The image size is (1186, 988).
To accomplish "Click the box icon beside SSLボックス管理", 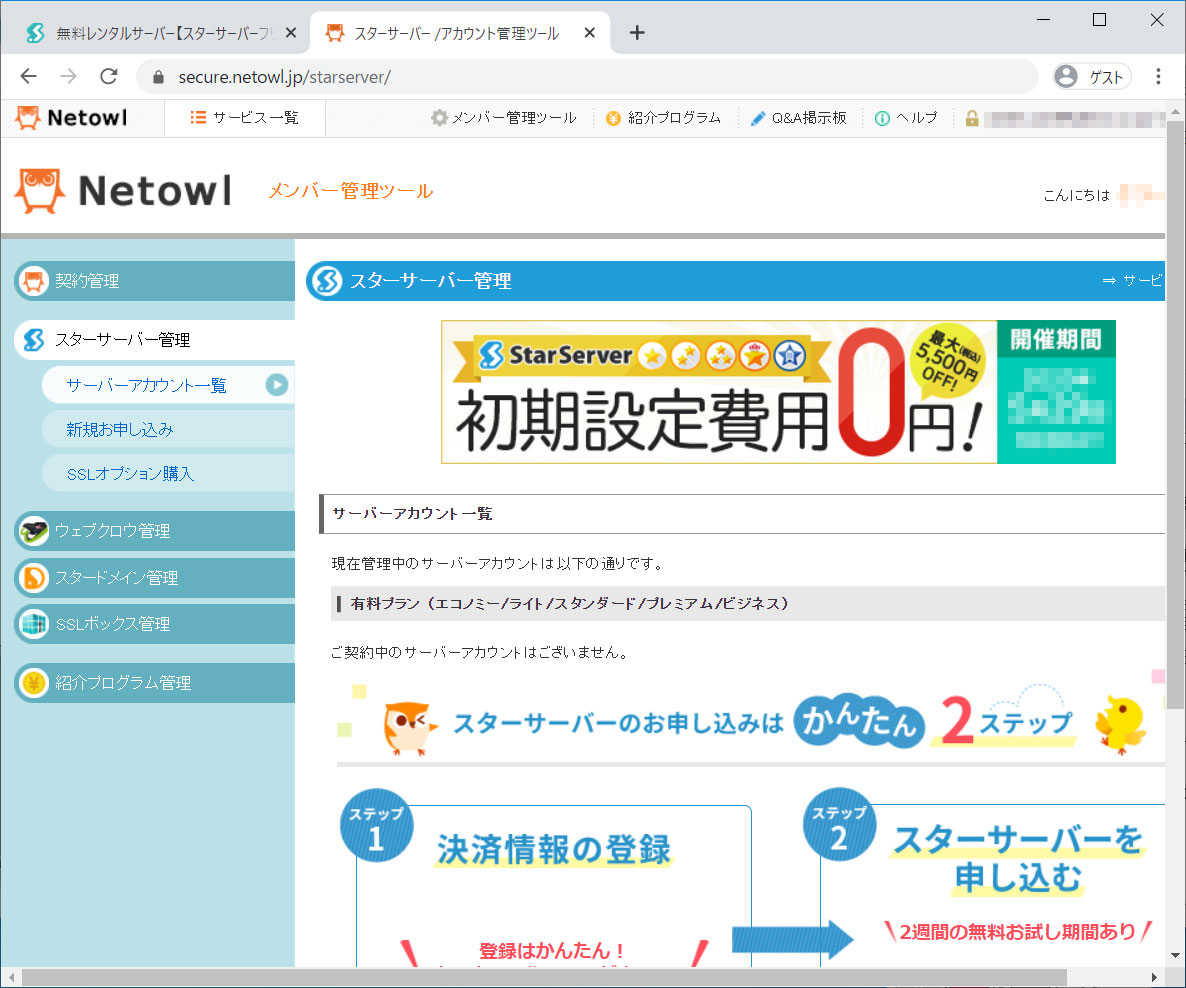I will [33, 624].
